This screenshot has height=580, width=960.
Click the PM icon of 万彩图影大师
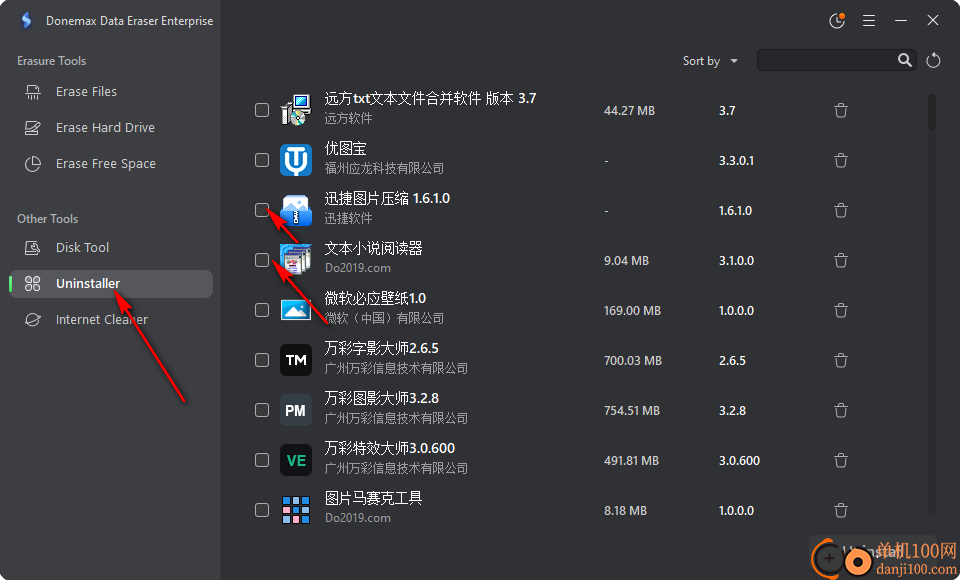296,410
